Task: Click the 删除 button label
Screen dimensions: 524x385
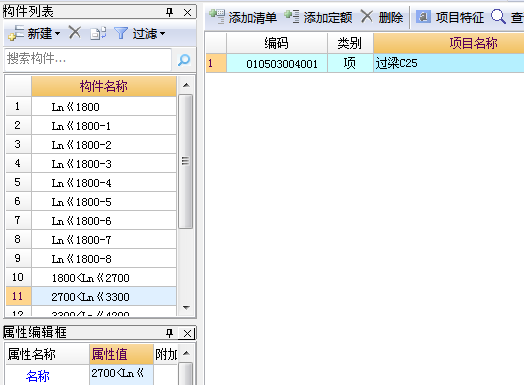Action: 391,17
